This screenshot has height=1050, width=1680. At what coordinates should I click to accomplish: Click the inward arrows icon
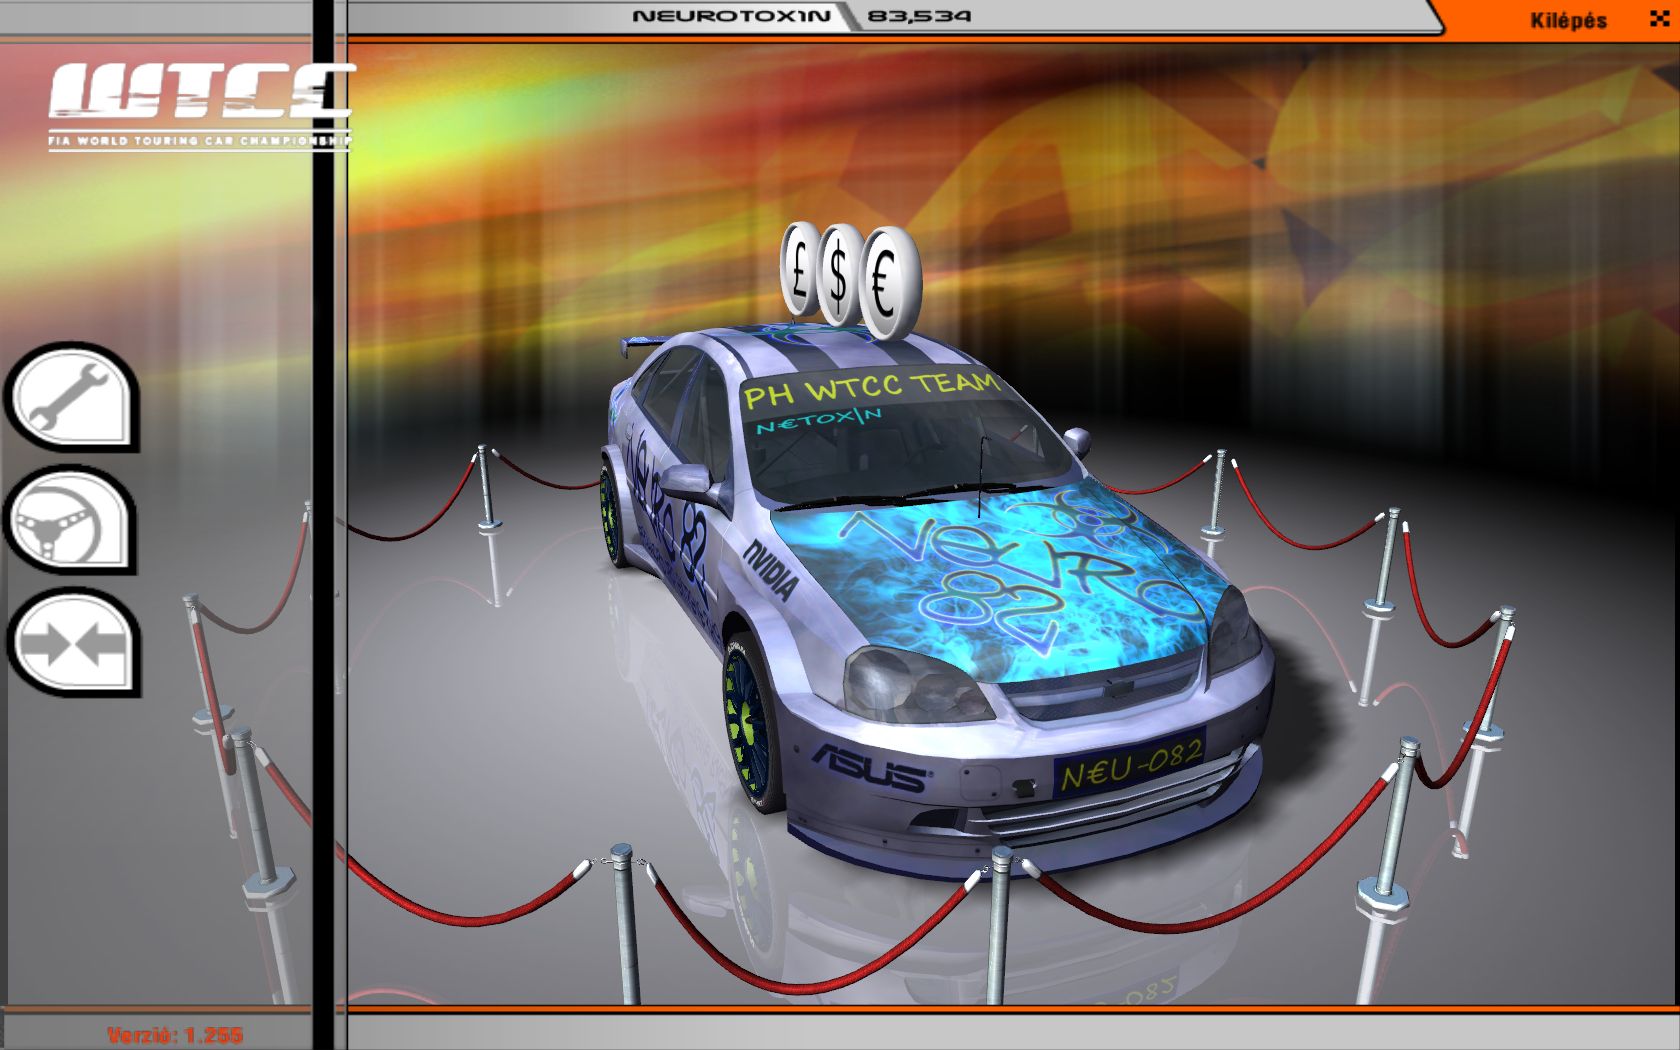(72, 642)
